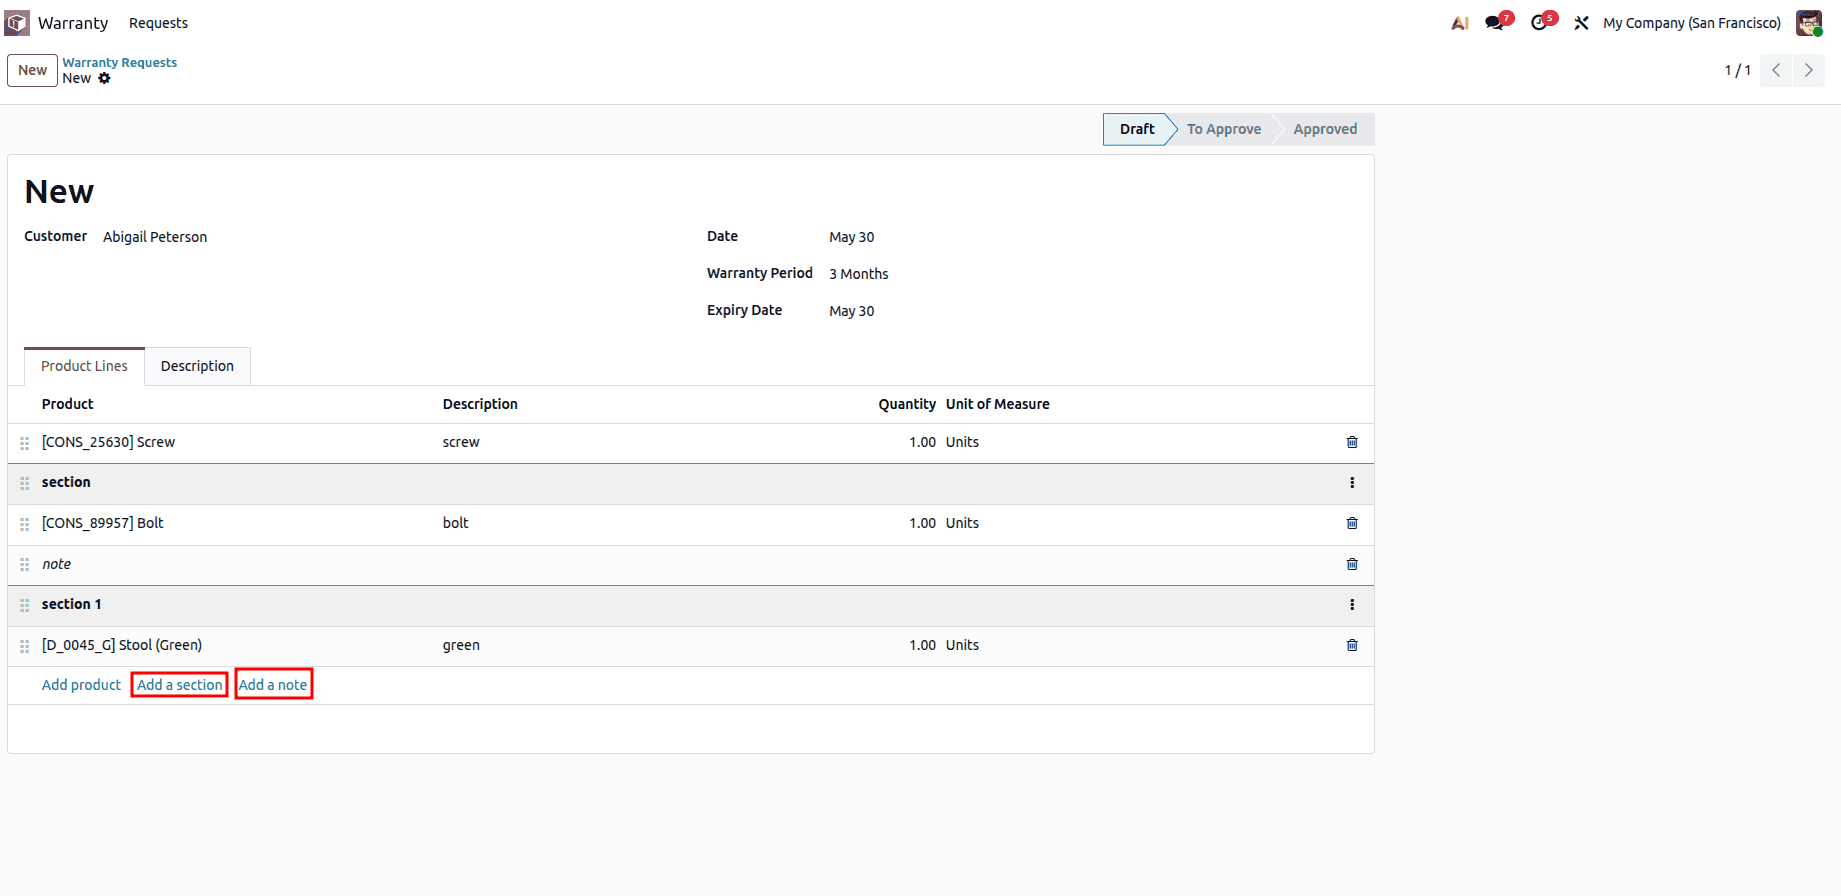This screenshot has width=1841, height=896.
Task: Click the user avatar in top bar
Action: pyautogui.click(x=1808, y=23)
